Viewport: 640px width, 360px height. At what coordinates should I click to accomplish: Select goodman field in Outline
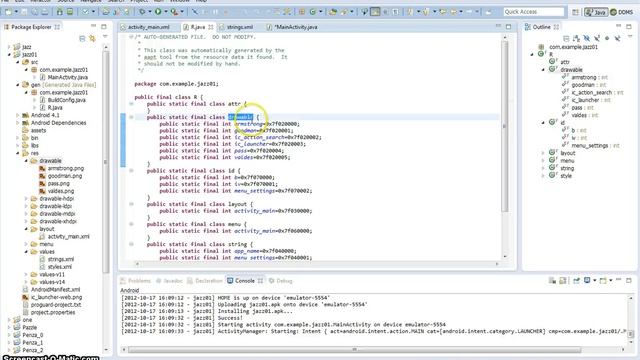click(x=583, y=85)
